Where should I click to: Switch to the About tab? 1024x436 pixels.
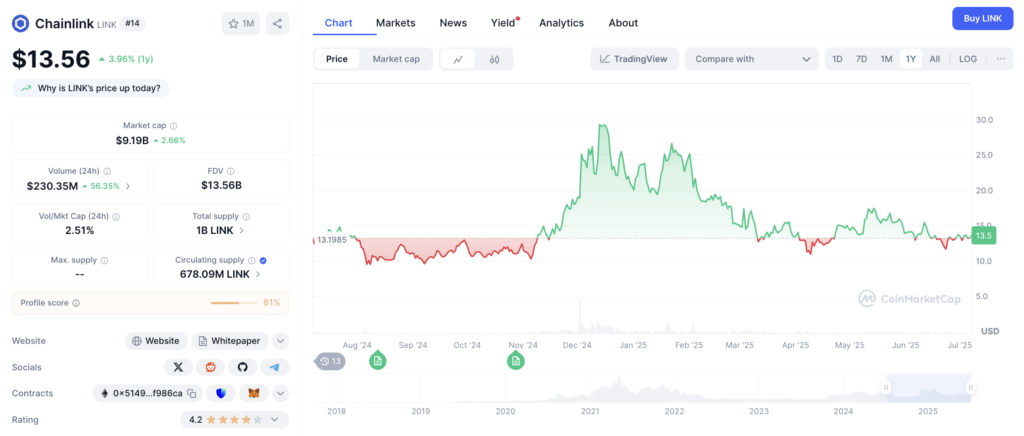pos(623,23)
